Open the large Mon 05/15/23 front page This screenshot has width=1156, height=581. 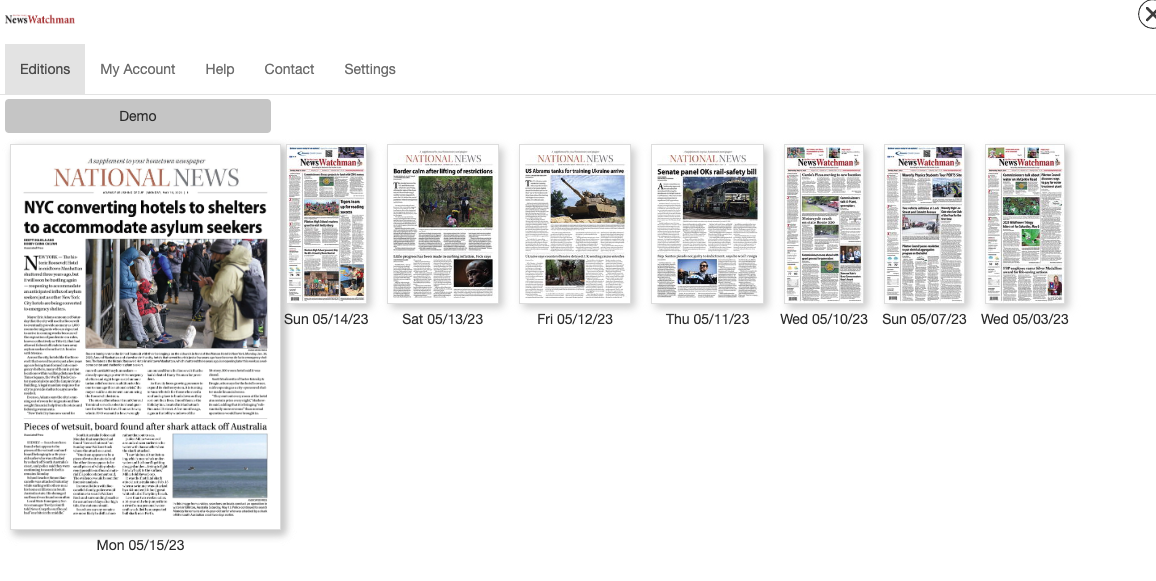pos(146,337)
